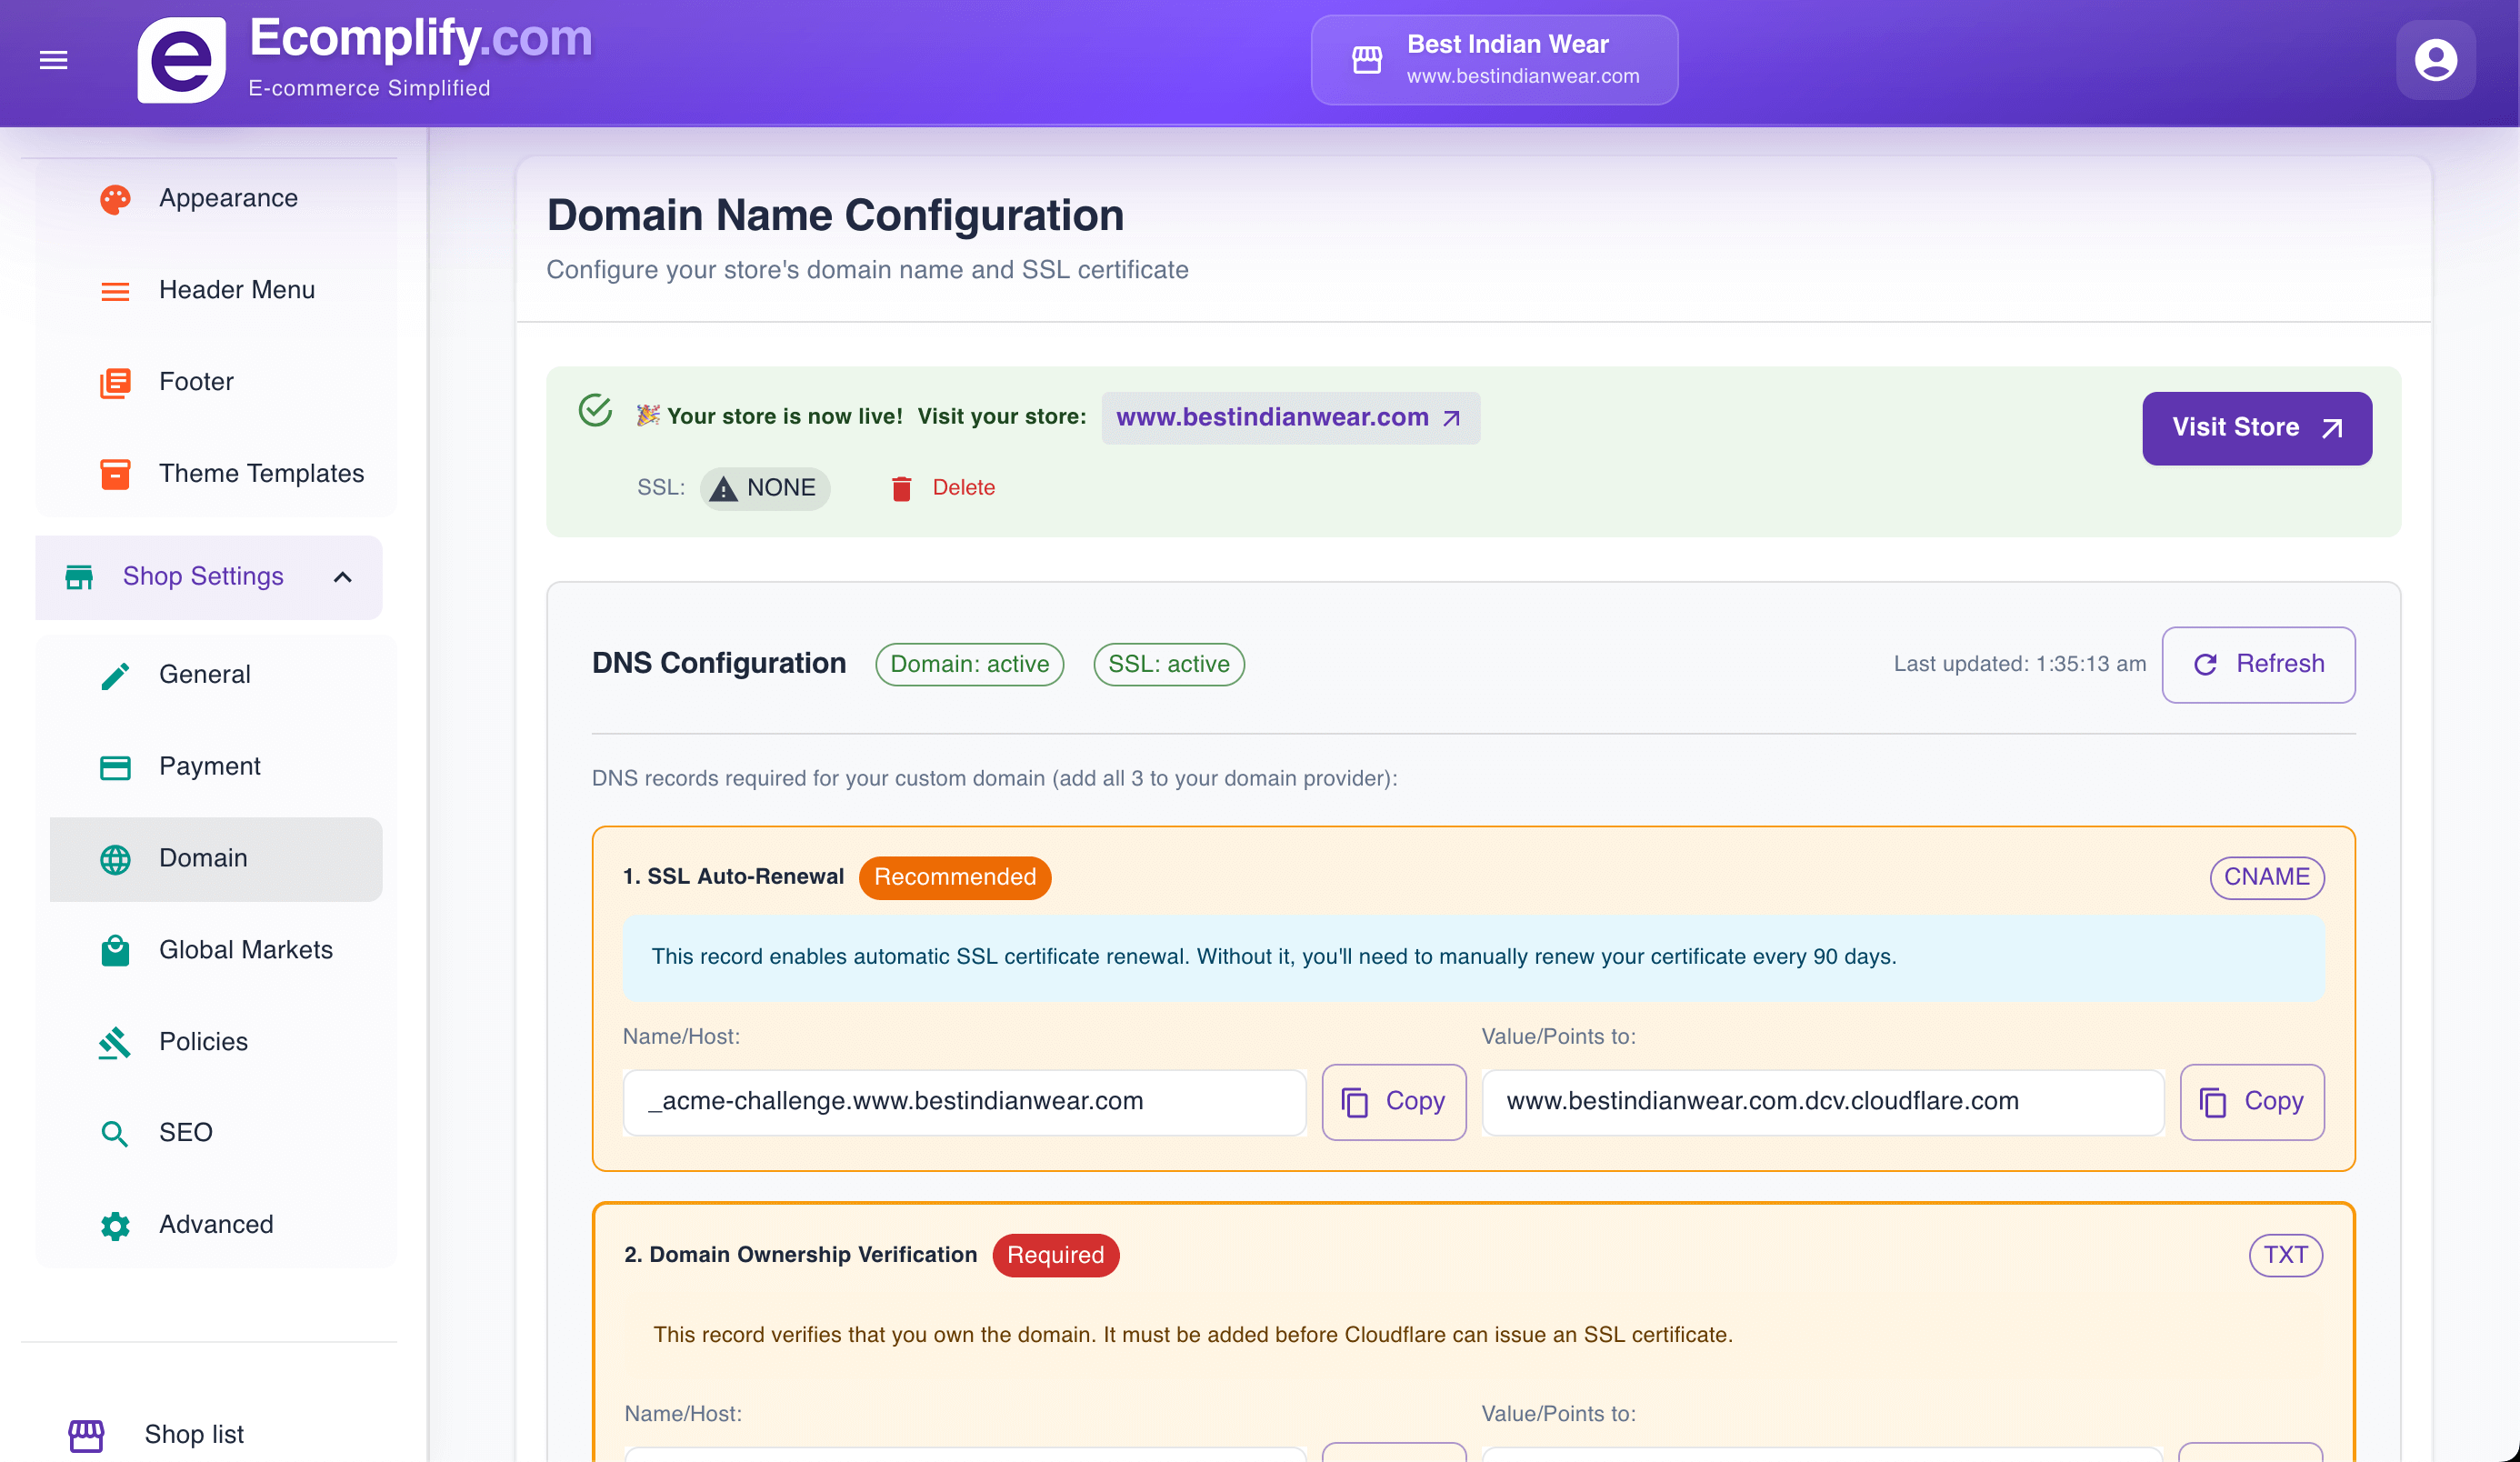Image resolution: width=2520 pixels, height=1462 pixels.
Task: Click the Visit Store button
Action: tap(2256, 428)
